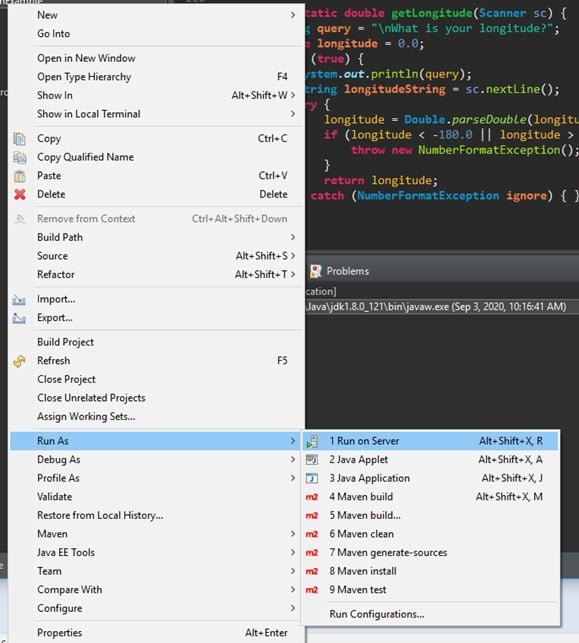Click the m2 icon beside Maven install
Viewport: 579px width, 643px height.
[x=312, y=571]
